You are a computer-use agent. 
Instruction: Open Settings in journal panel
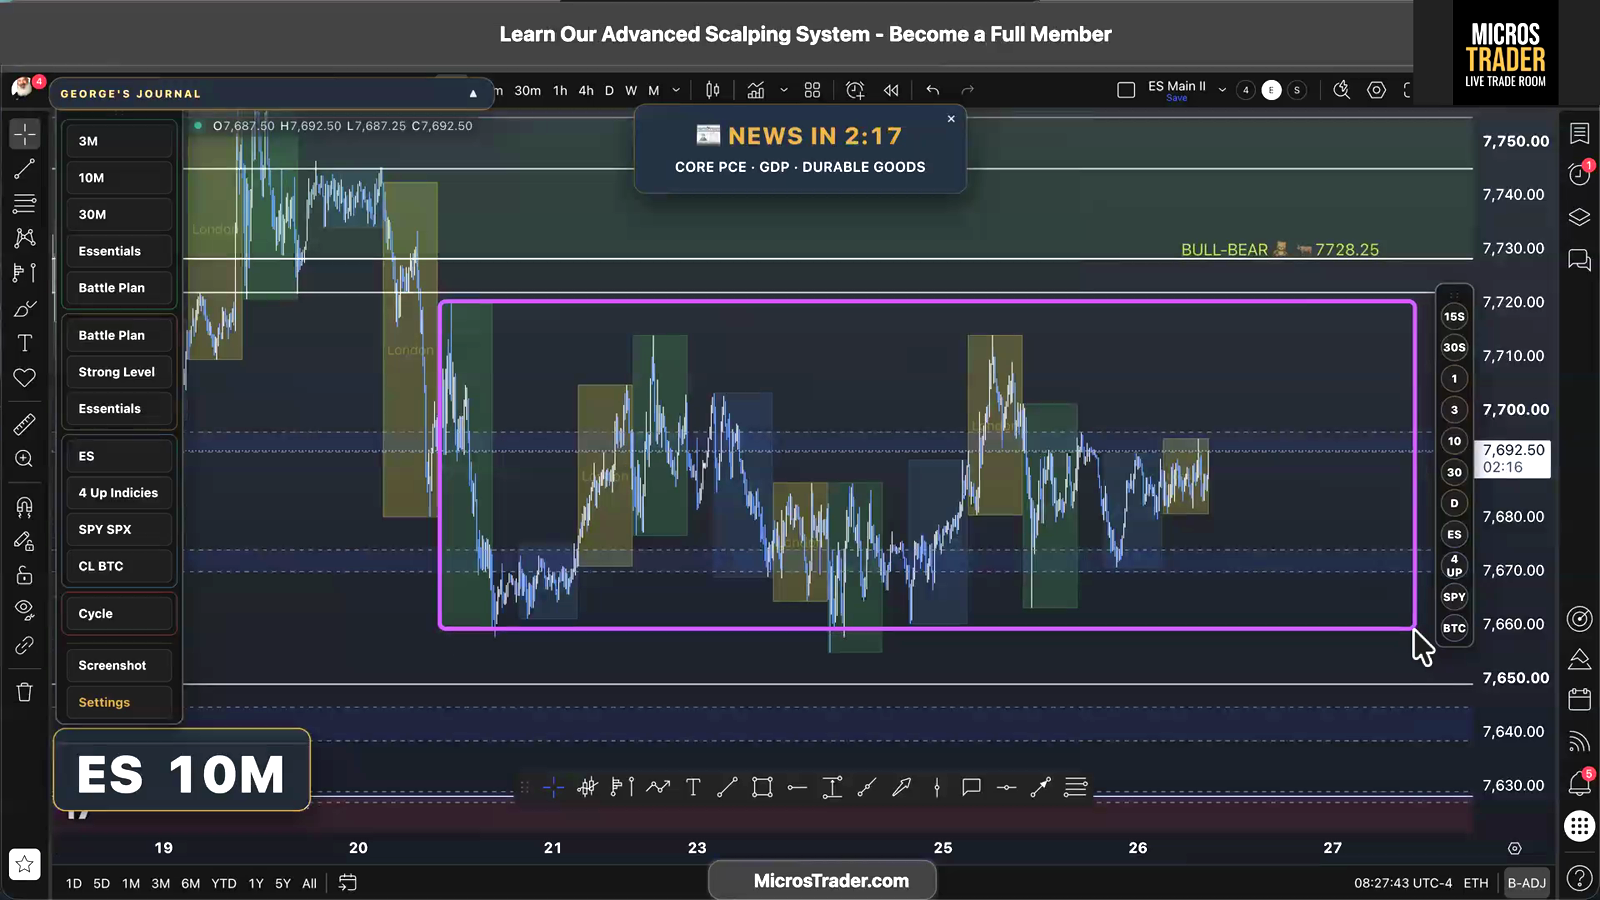(x=119, y=702)
